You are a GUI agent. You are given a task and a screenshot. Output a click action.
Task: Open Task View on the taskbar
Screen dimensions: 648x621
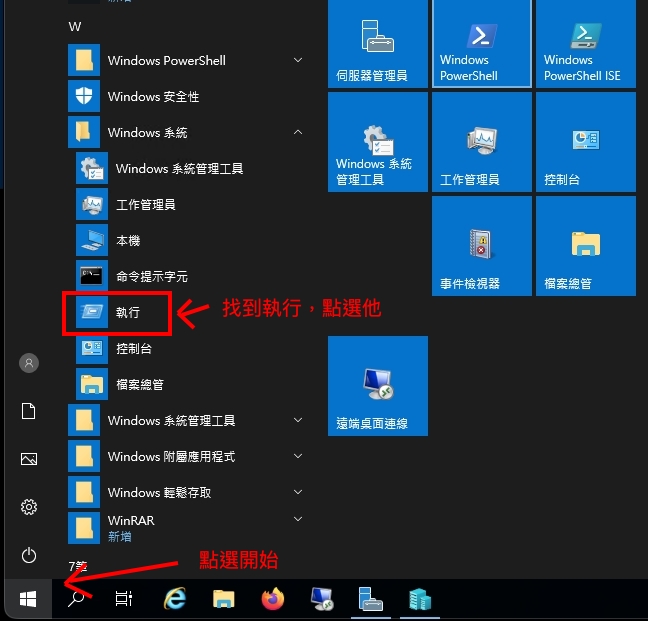pos(124,598)
